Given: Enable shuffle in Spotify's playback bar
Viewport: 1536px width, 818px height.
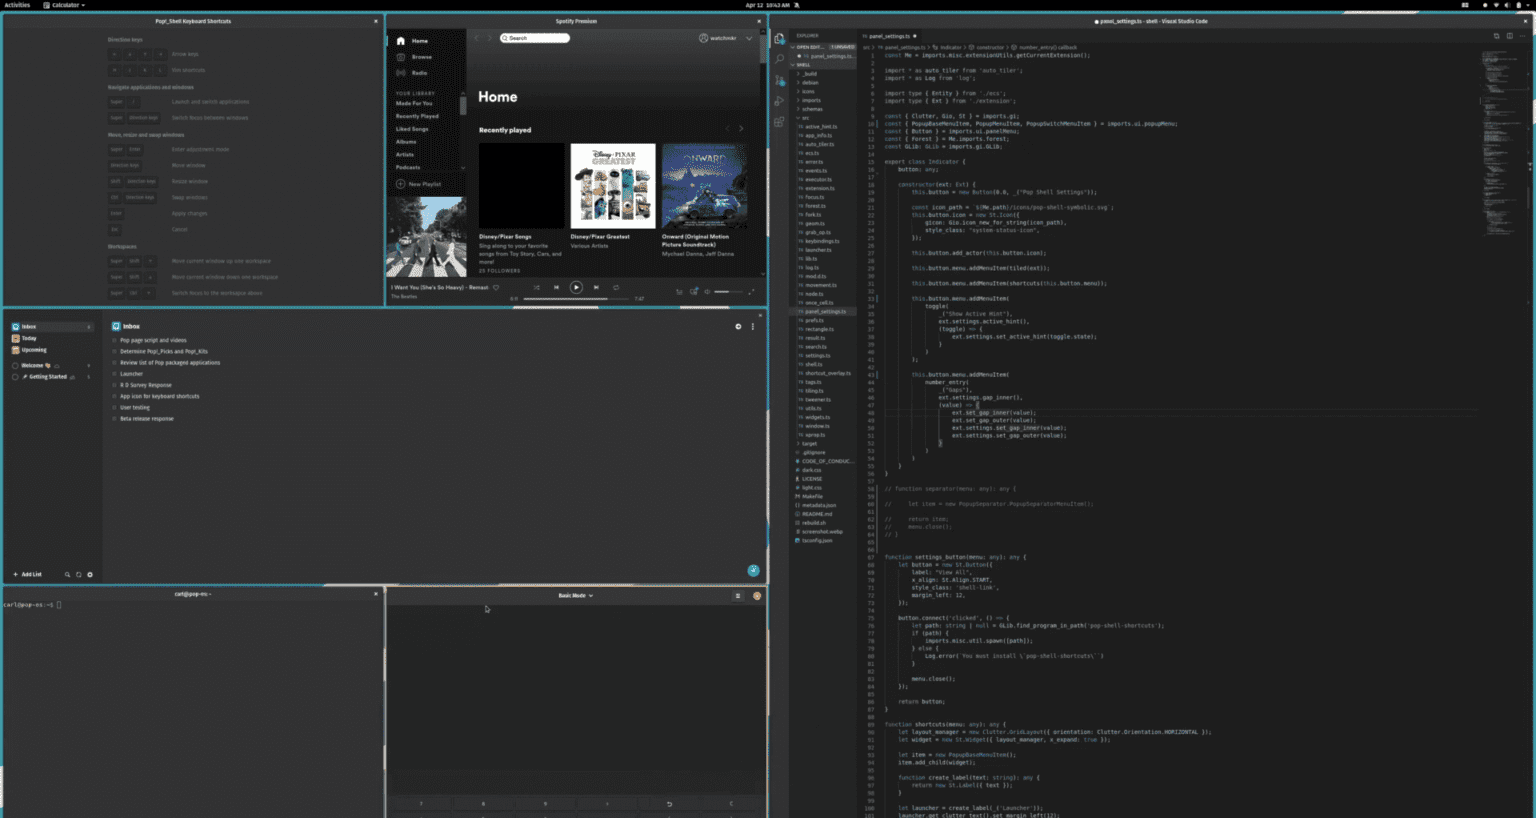Looking at the screenshot, I should [537, 287].
